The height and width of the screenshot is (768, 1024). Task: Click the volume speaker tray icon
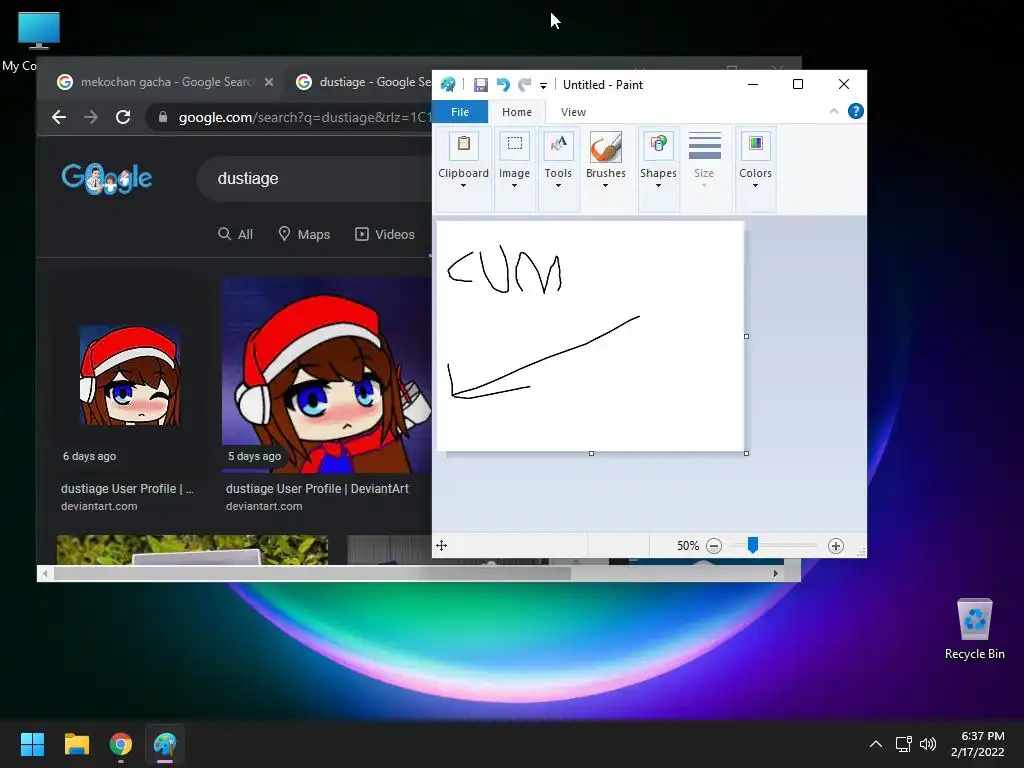(927, 744)
